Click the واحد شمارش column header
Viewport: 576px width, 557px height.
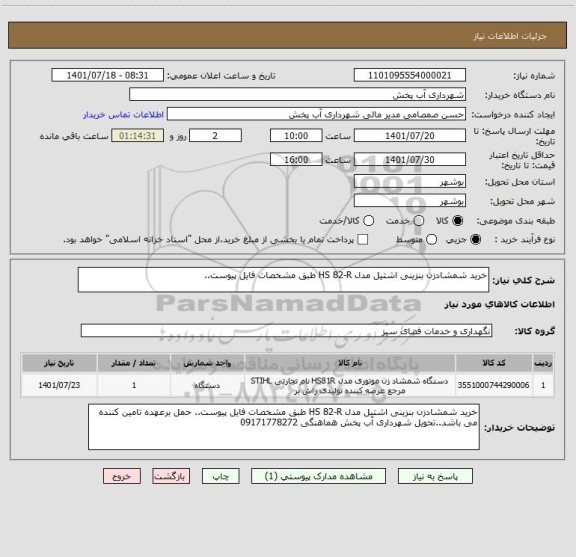pos(207,363)
